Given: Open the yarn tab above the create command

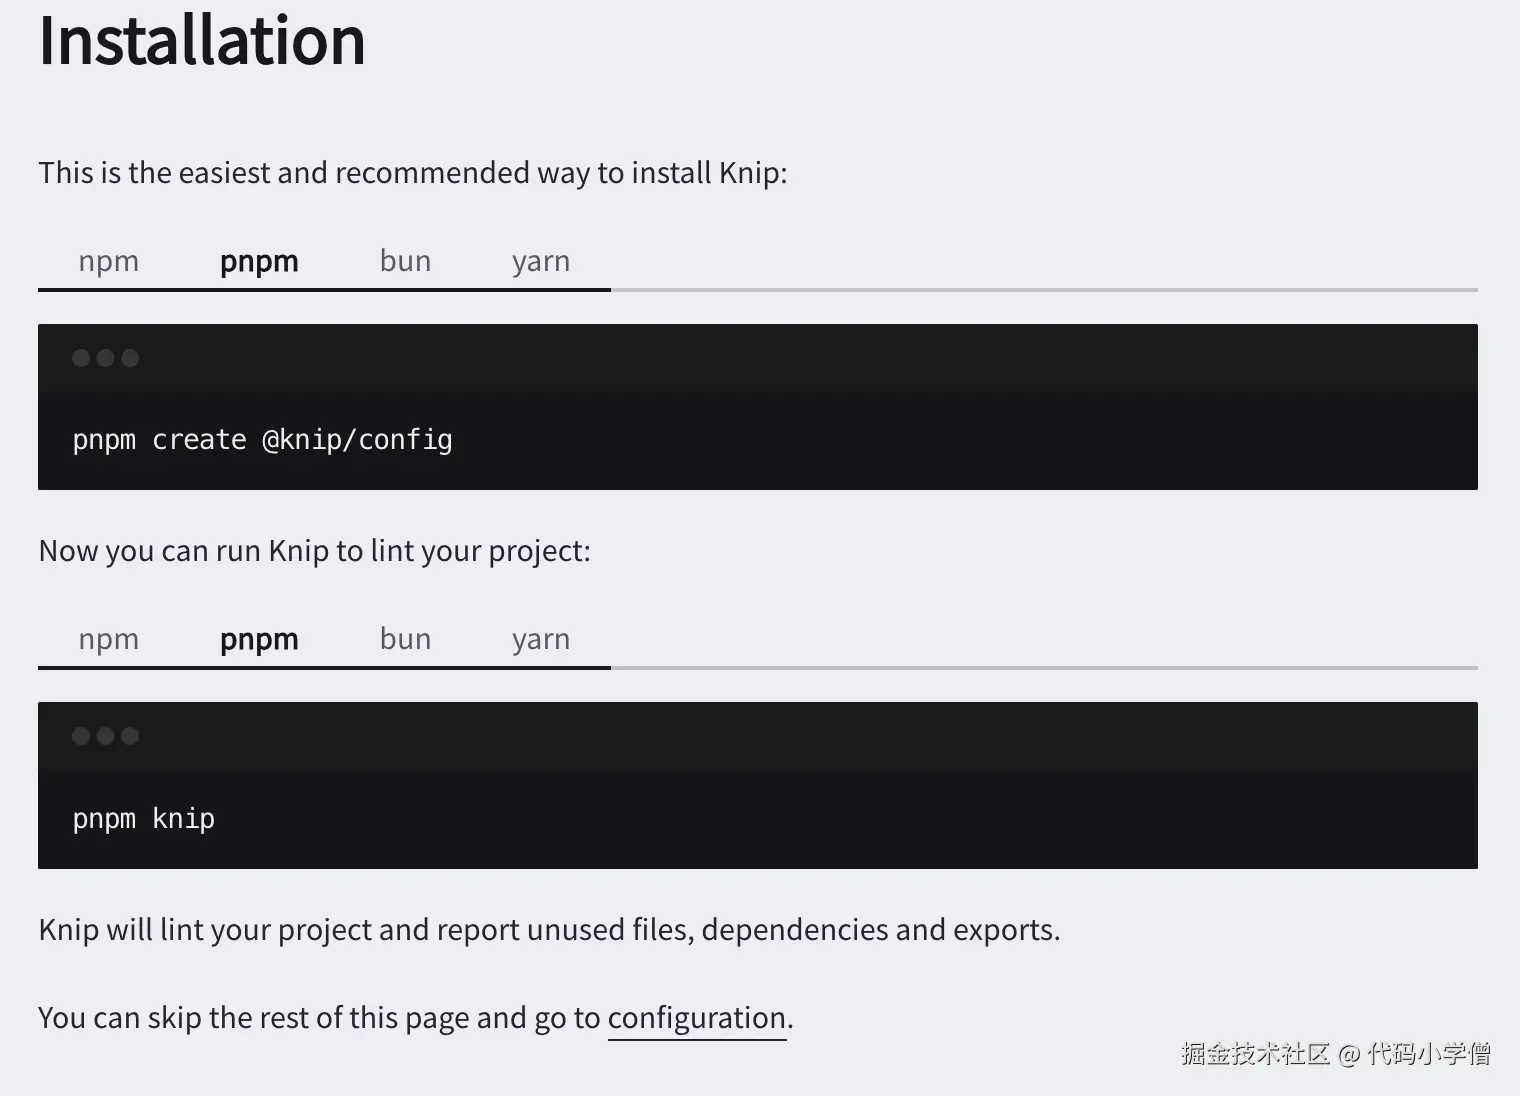Looking at the screenshot, I should point(540,261).
